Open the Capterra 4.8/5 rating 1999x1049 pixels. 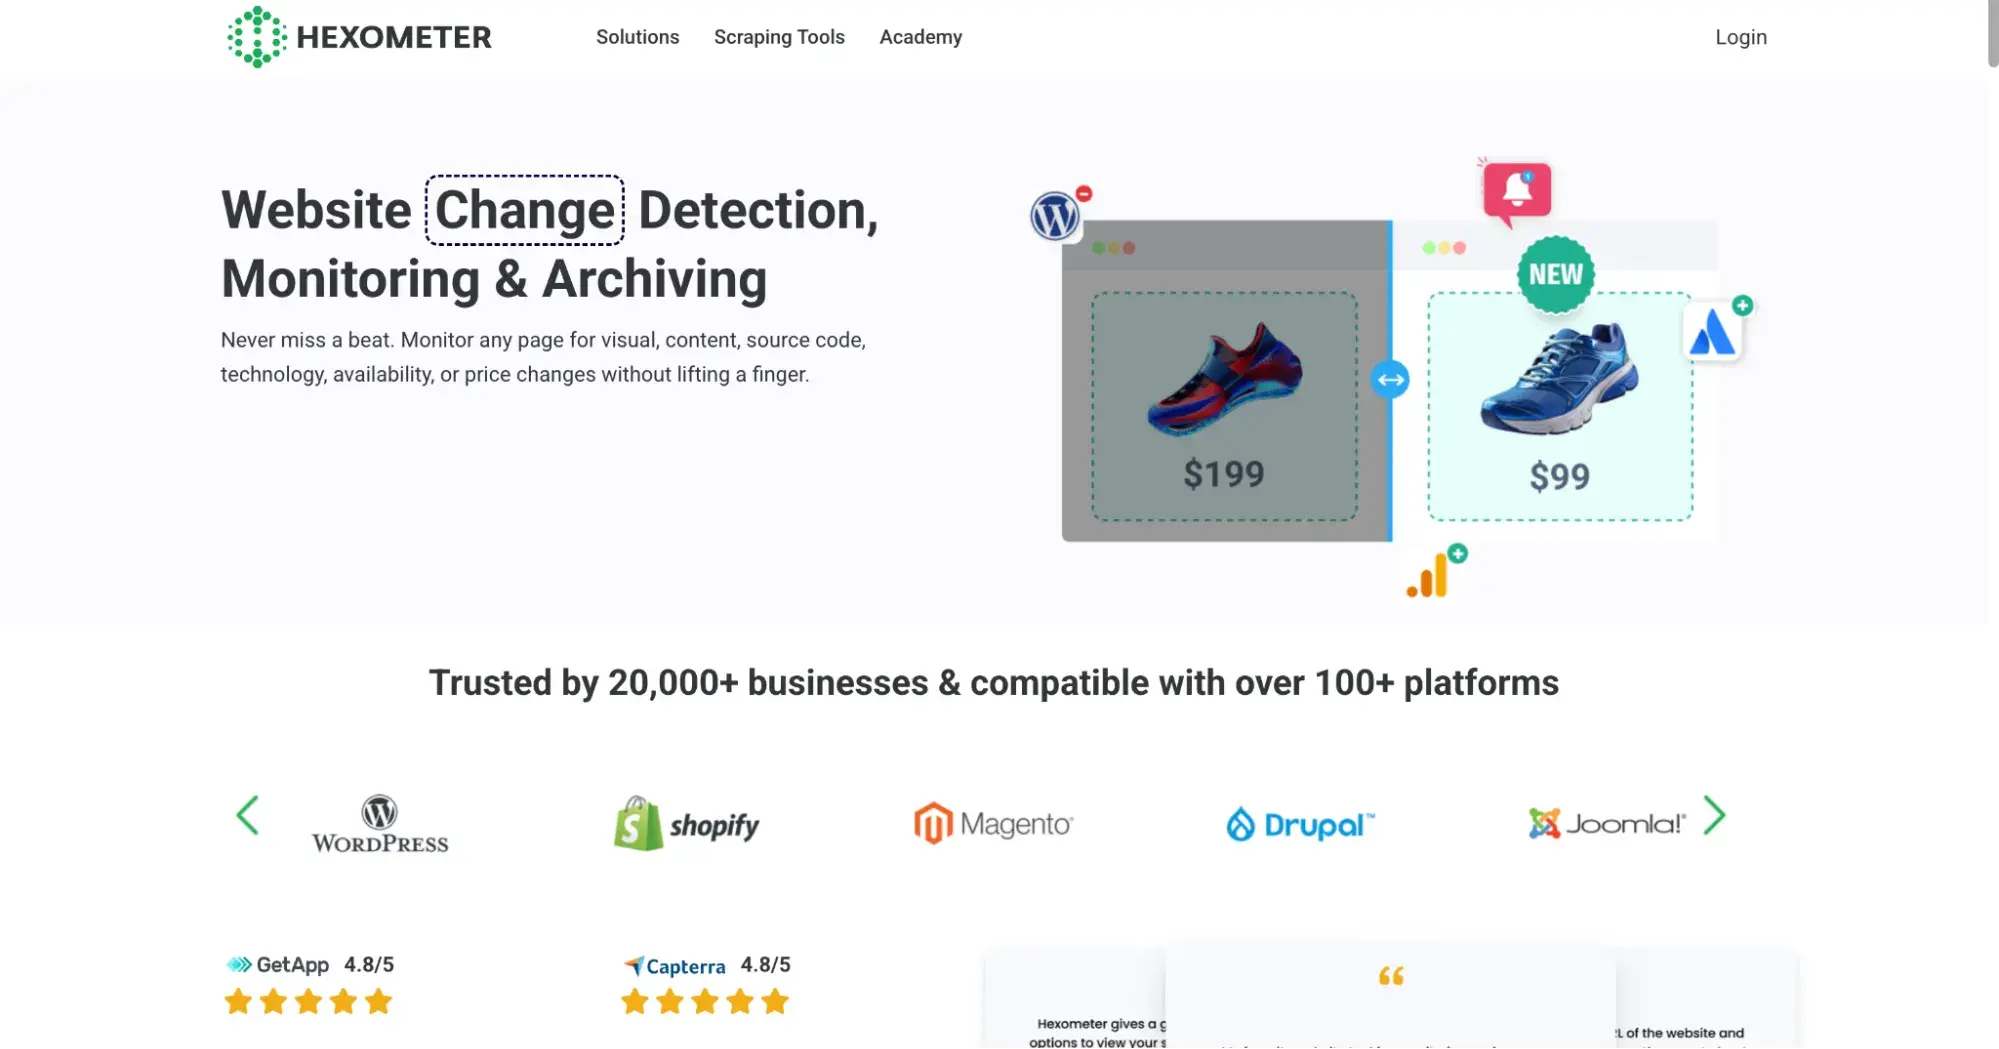click(x=706, y=965)
